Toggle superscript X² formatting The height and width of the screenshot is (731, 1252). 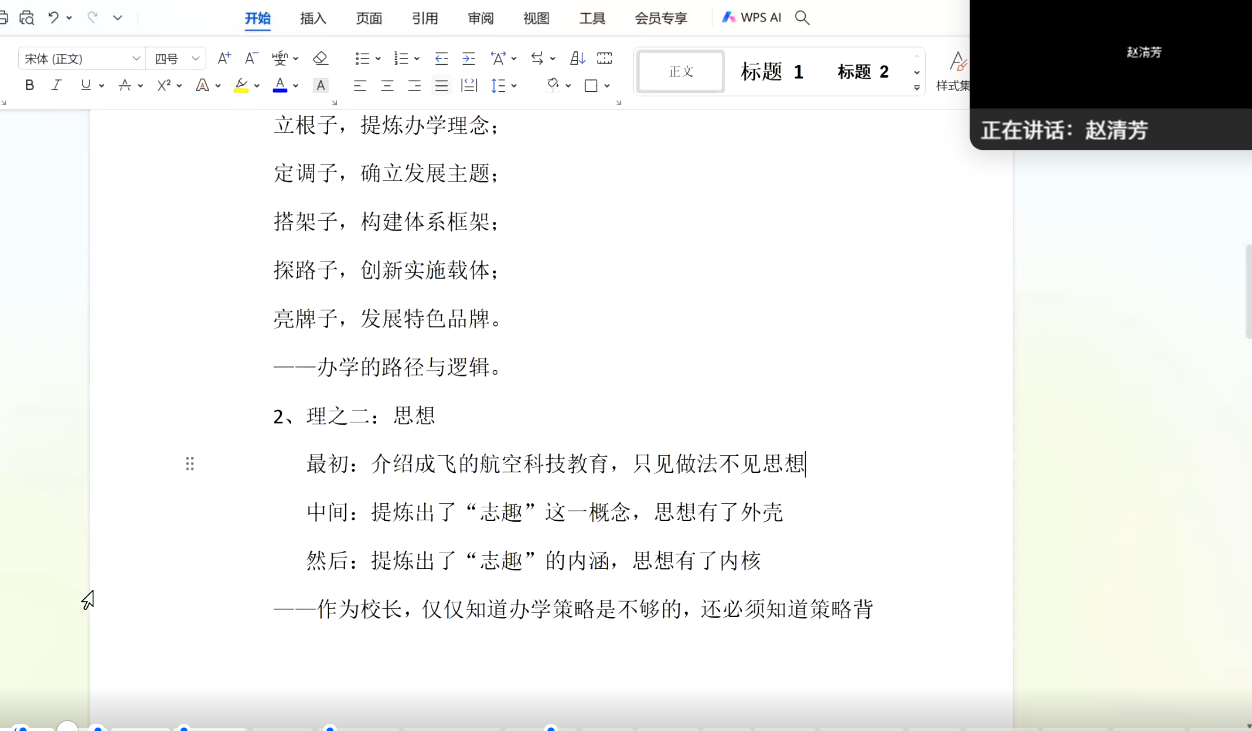pyautogui.click(x=164, y=86)
